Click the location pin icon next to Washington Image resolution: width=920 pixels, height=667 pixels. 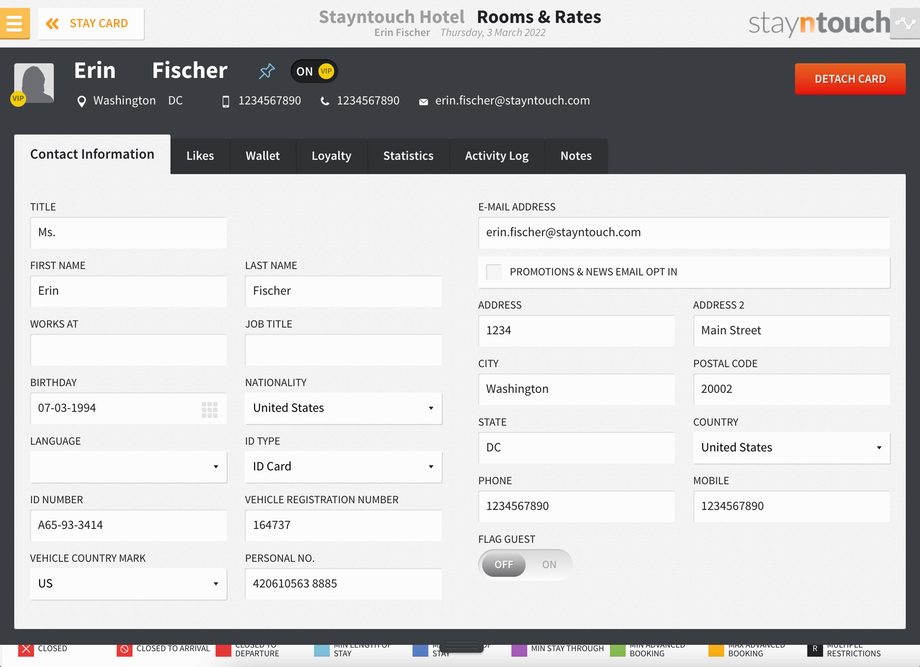82,101
